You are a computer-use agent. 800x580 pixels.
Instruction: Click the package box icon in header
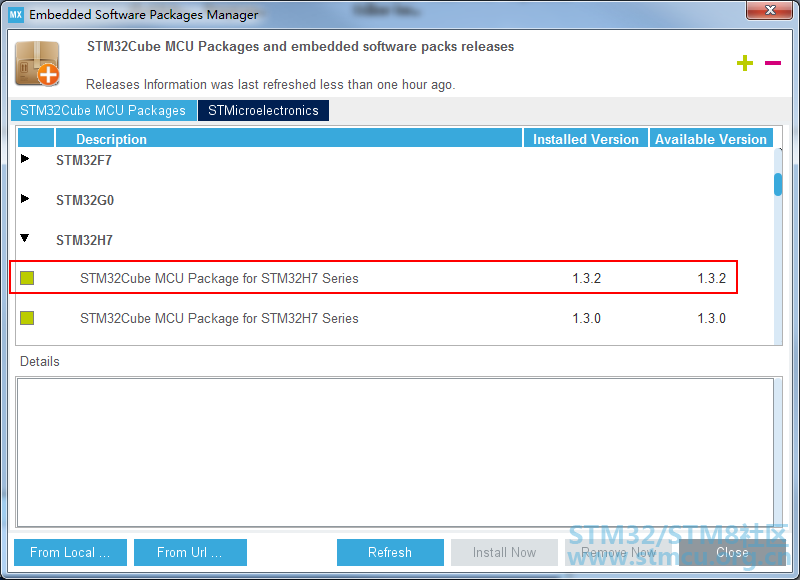coord(37,63)
